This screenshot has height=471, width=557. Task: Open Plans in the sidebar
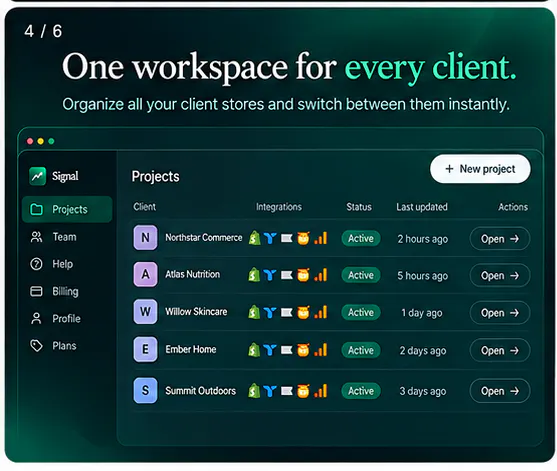coord(54,346)
